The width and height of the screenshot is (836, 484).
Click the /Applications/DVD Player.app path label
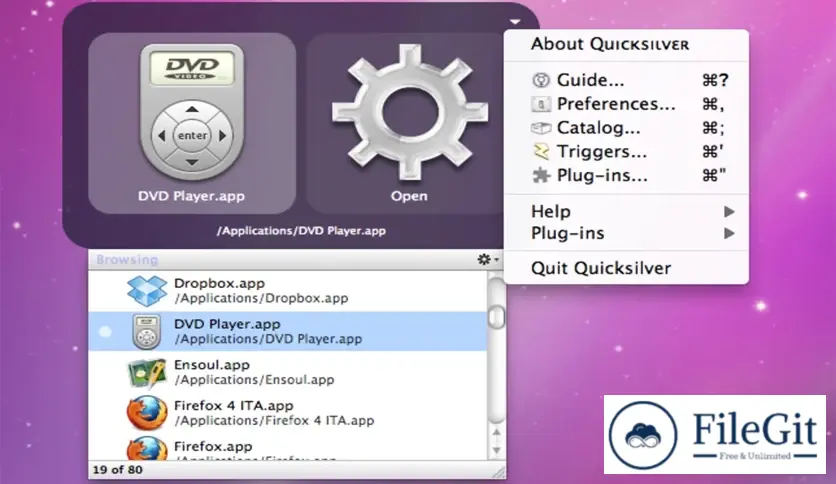(x=301, y=231)
